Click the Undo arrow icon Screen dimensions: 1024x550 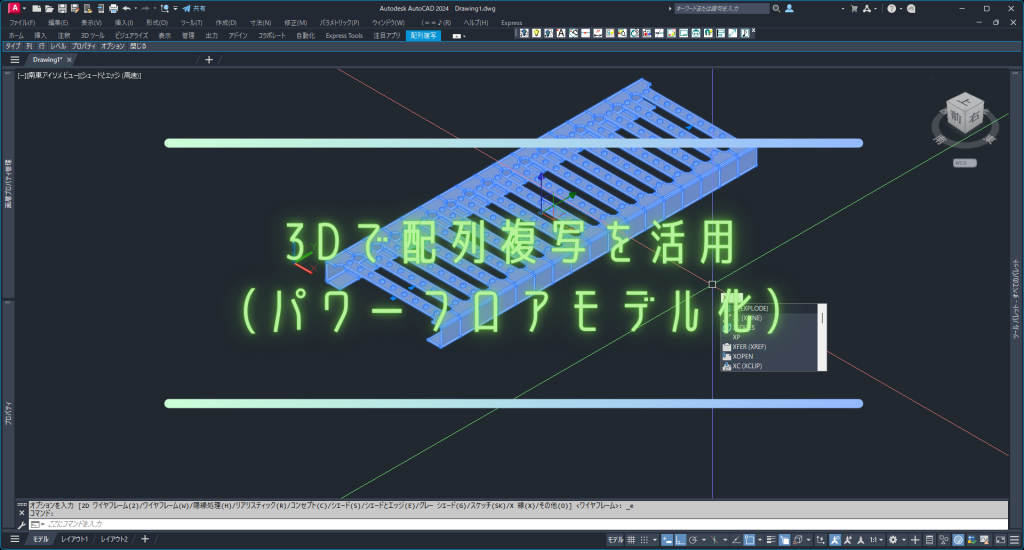pos(127,8)
